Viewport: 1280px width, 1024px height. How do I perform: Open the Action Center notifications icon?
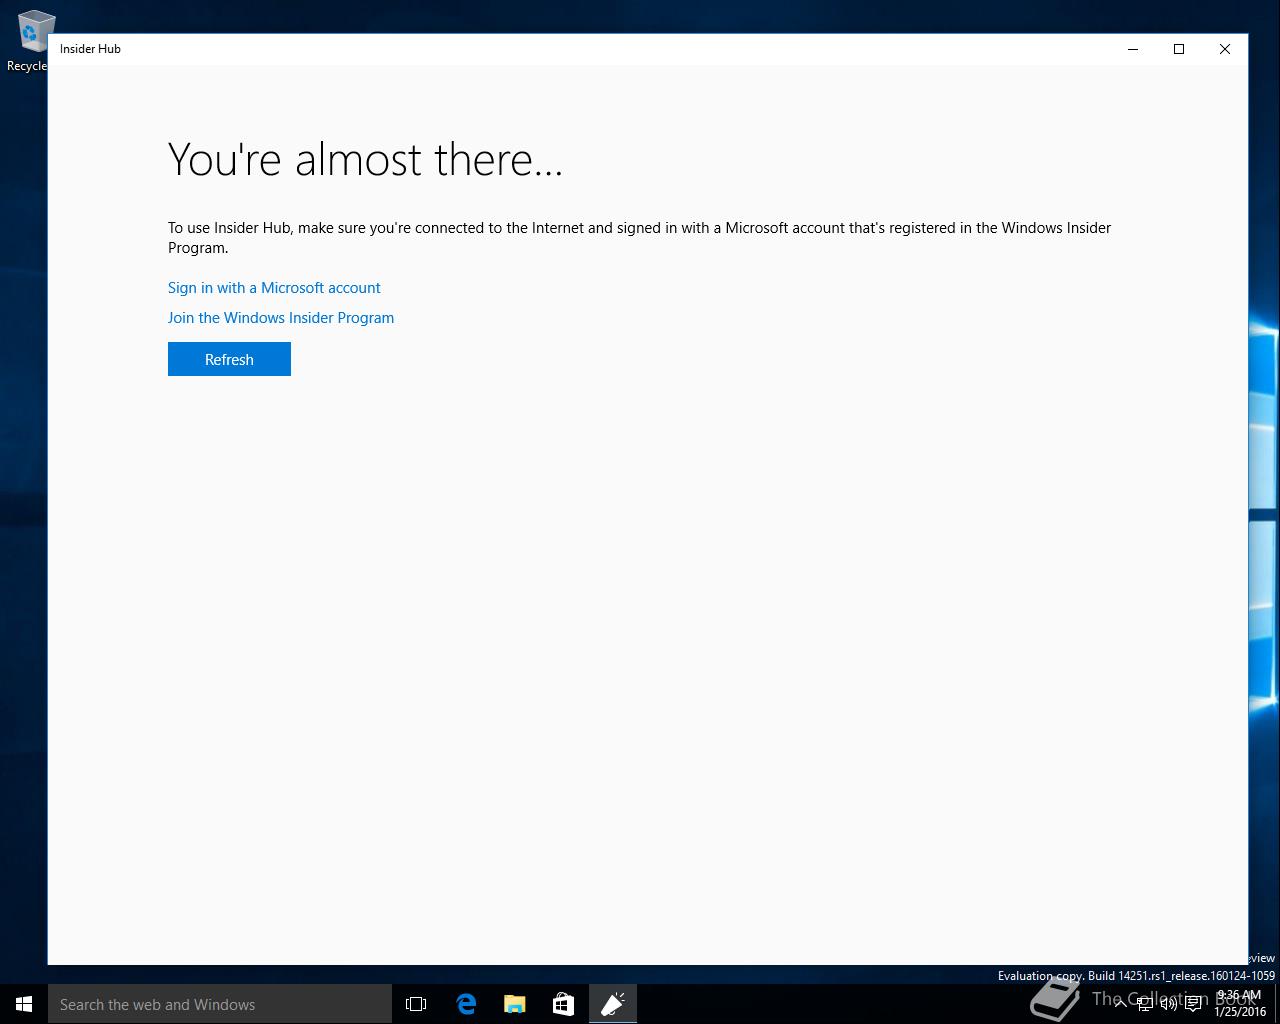pos(1194,1004)
